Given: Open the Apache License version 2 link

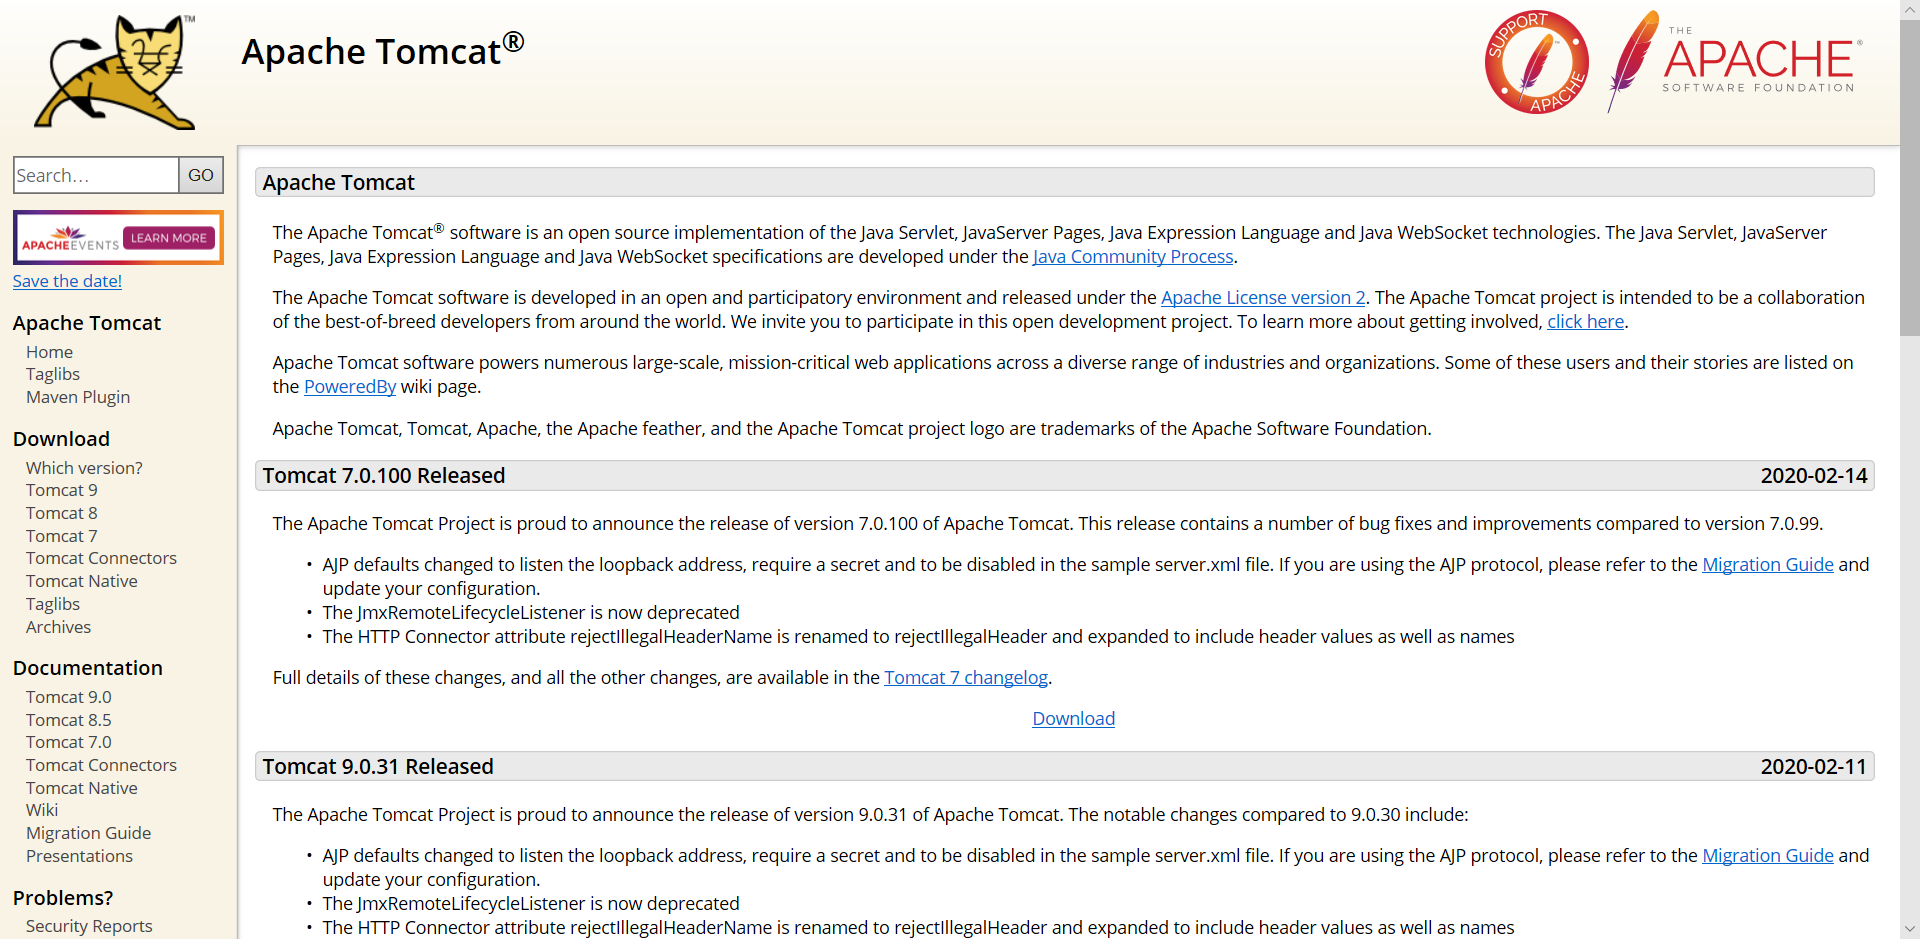Looking at the screenshot, I should point(1263,298).
